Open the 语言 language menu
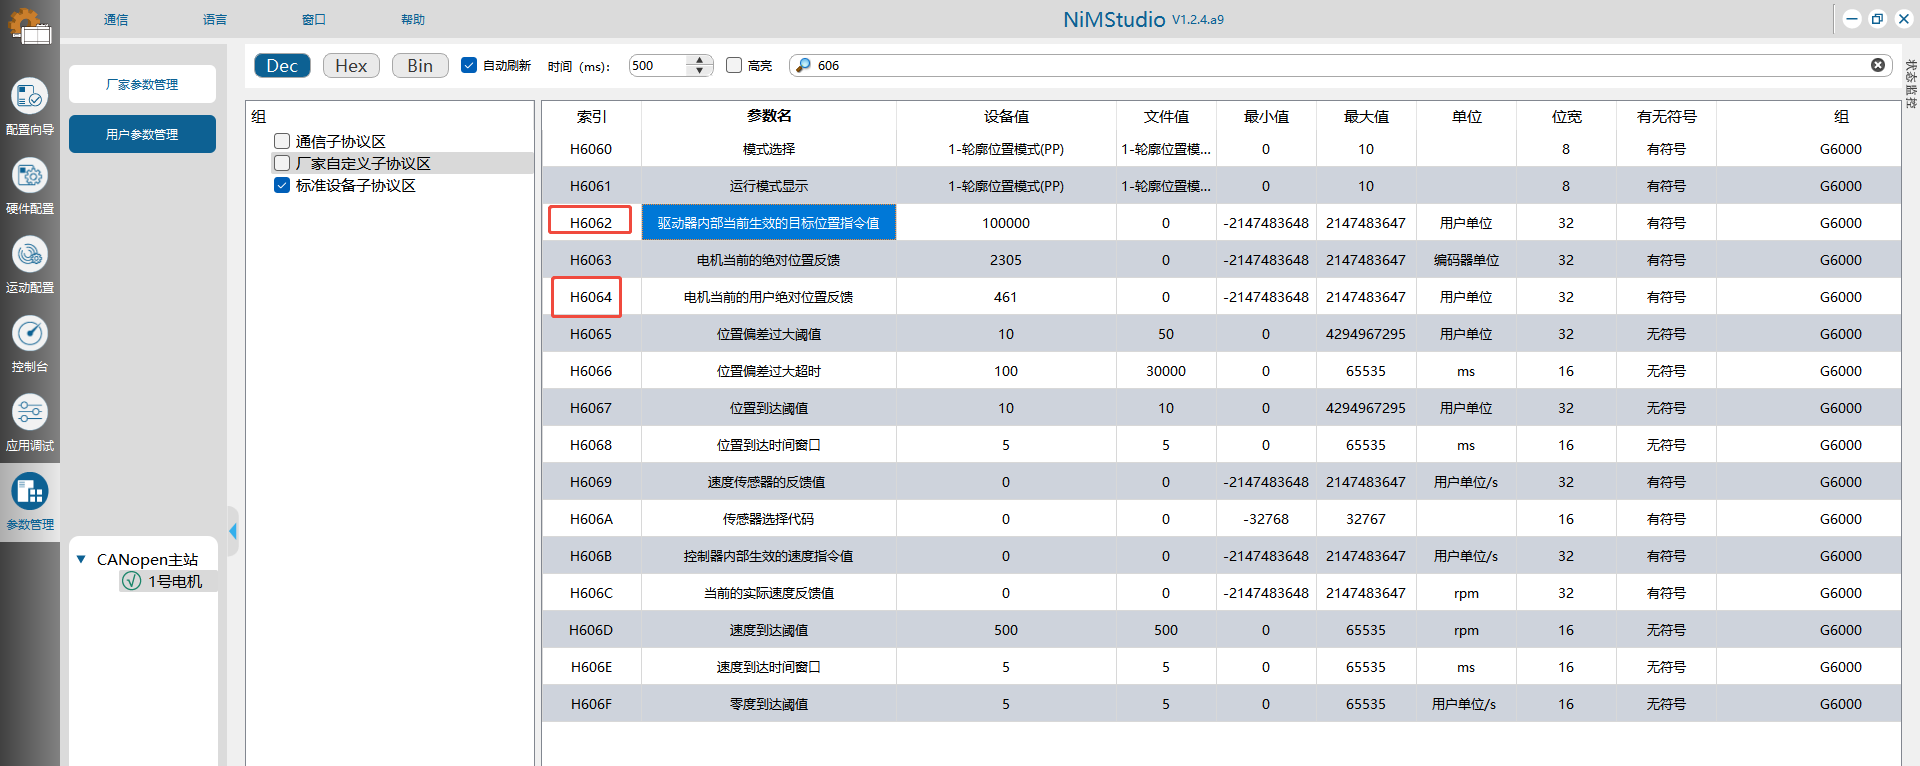Screen dimensions: 1920x766 (215, 19)
